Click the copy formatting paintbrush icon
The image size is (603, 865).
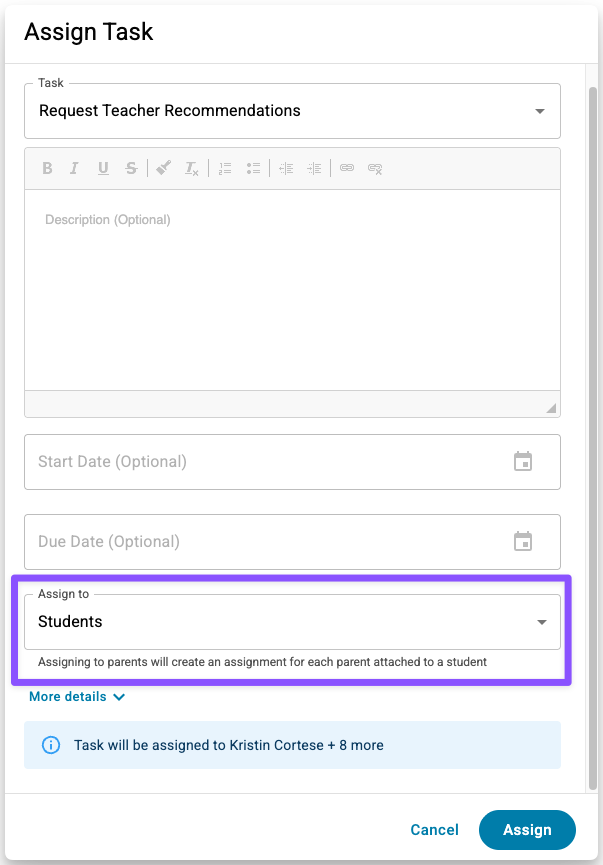pos(164,169)
